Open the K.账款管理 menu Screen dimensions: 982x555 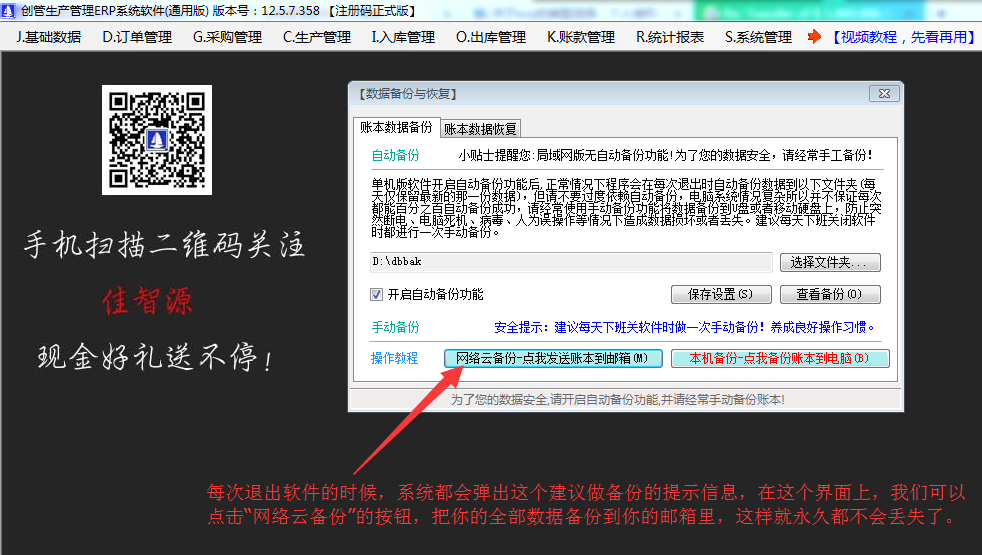pyautogui.click(x=580, y=37)
